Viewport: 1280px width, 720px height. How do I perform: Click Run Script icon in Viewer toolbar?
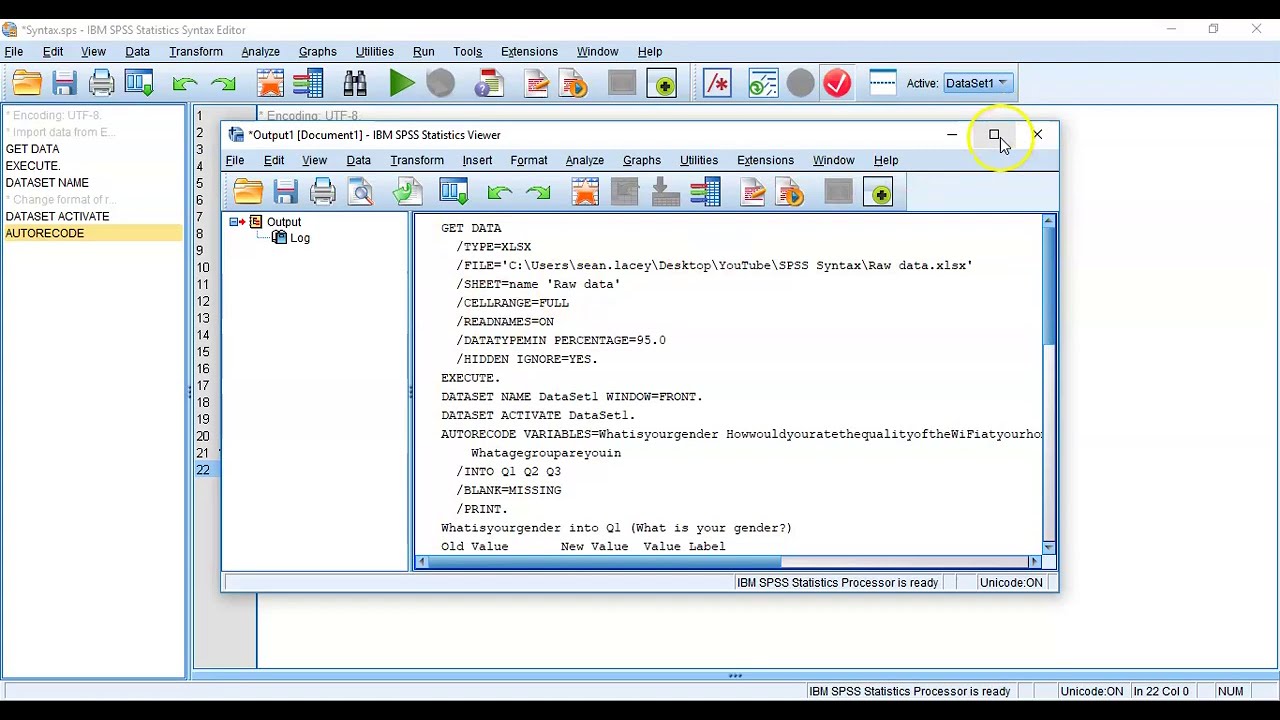pos(791,192)
